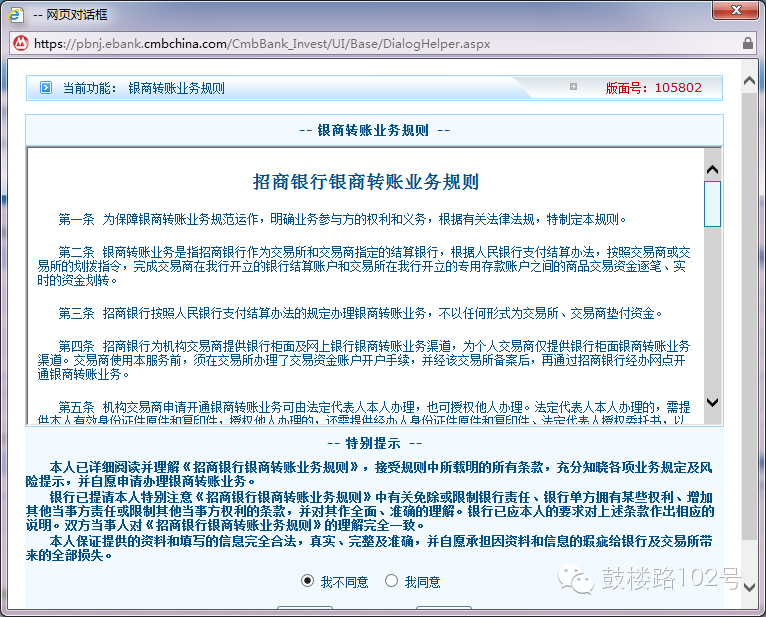Click the Internet Explorer icon in title bar
Viewport: 766px width, 617px height.
pyautogui.click(x=15, y=14)
